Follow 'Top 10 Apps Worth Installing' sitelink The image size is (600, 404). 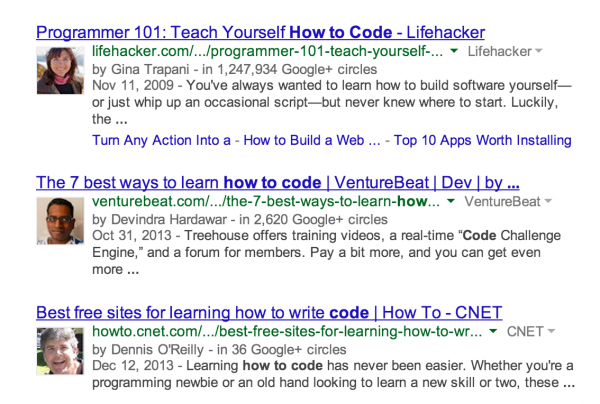pos(483,140)
